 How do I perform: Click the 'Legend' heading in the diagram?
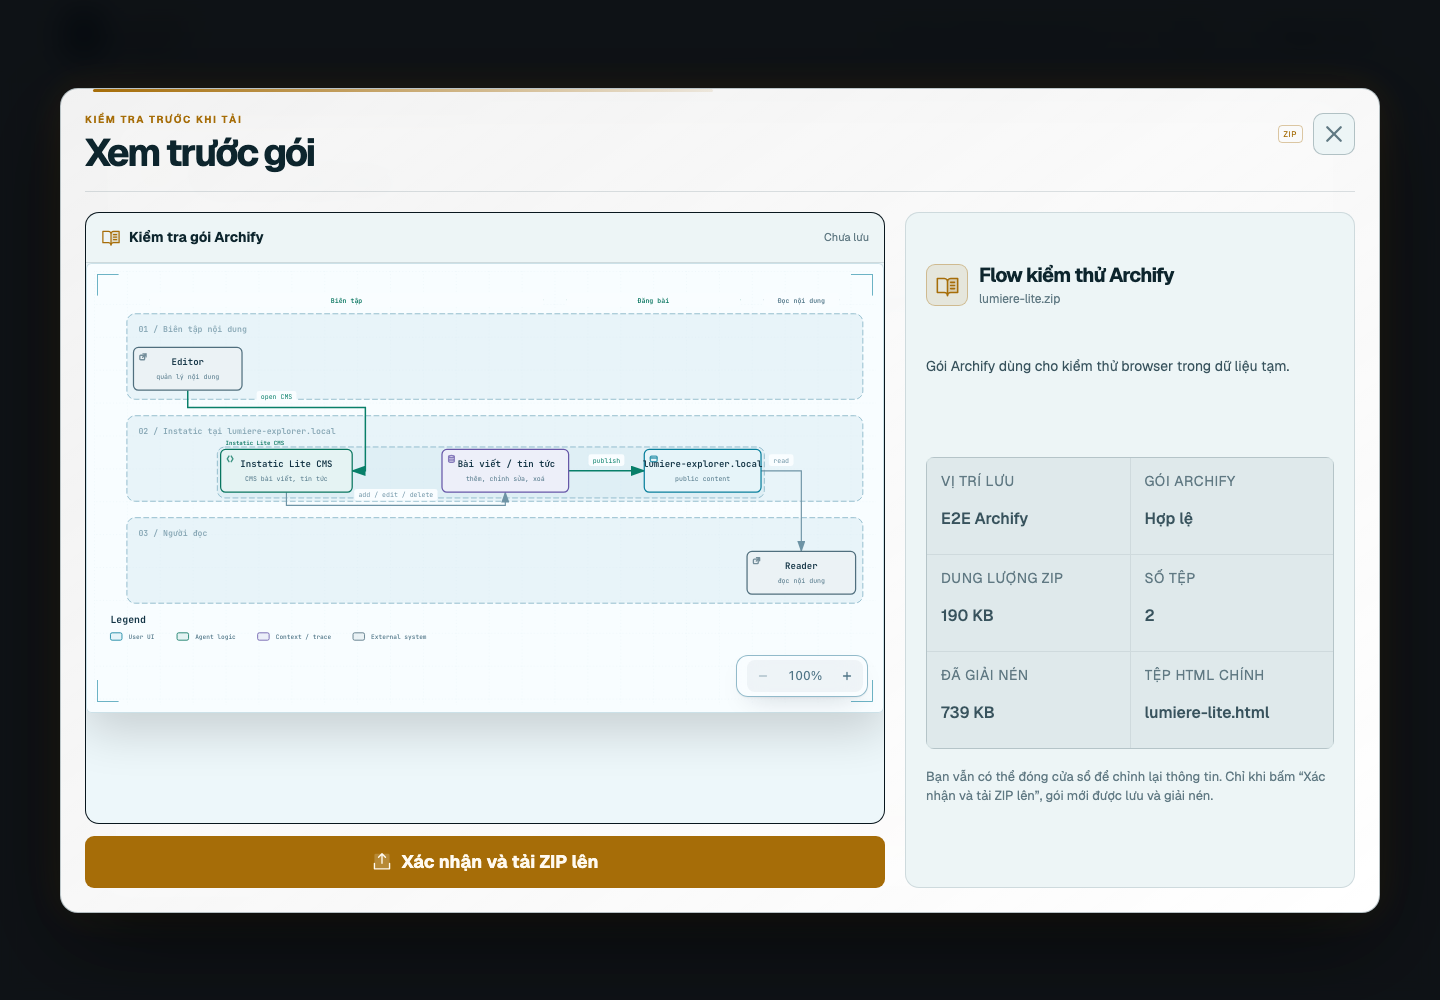pyautogui.click(x=128, y=620)
